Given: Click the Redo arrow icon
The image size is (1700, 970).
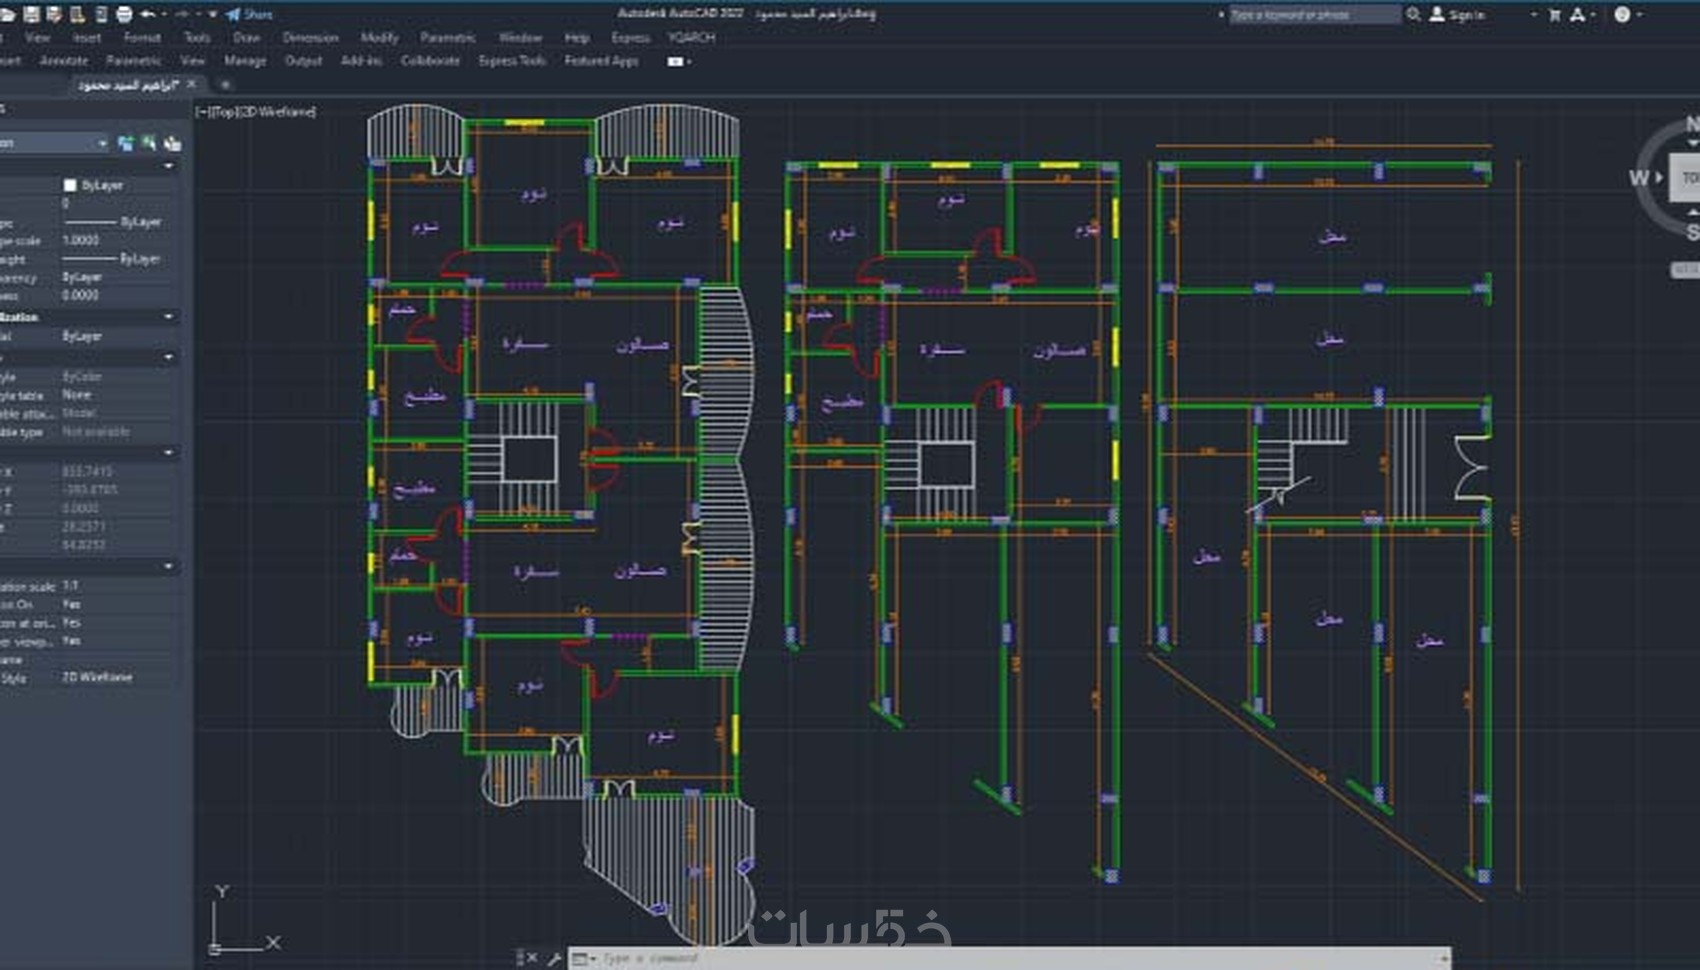Looking at the screenshot, I should 182,14.
